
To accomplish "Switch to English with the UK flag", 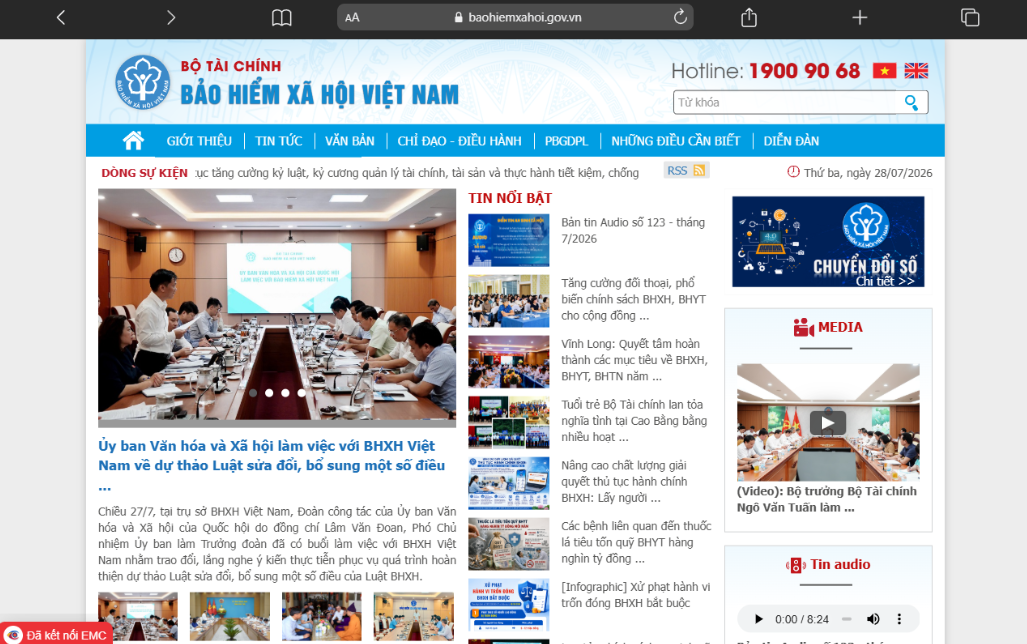I will point(916,71).
